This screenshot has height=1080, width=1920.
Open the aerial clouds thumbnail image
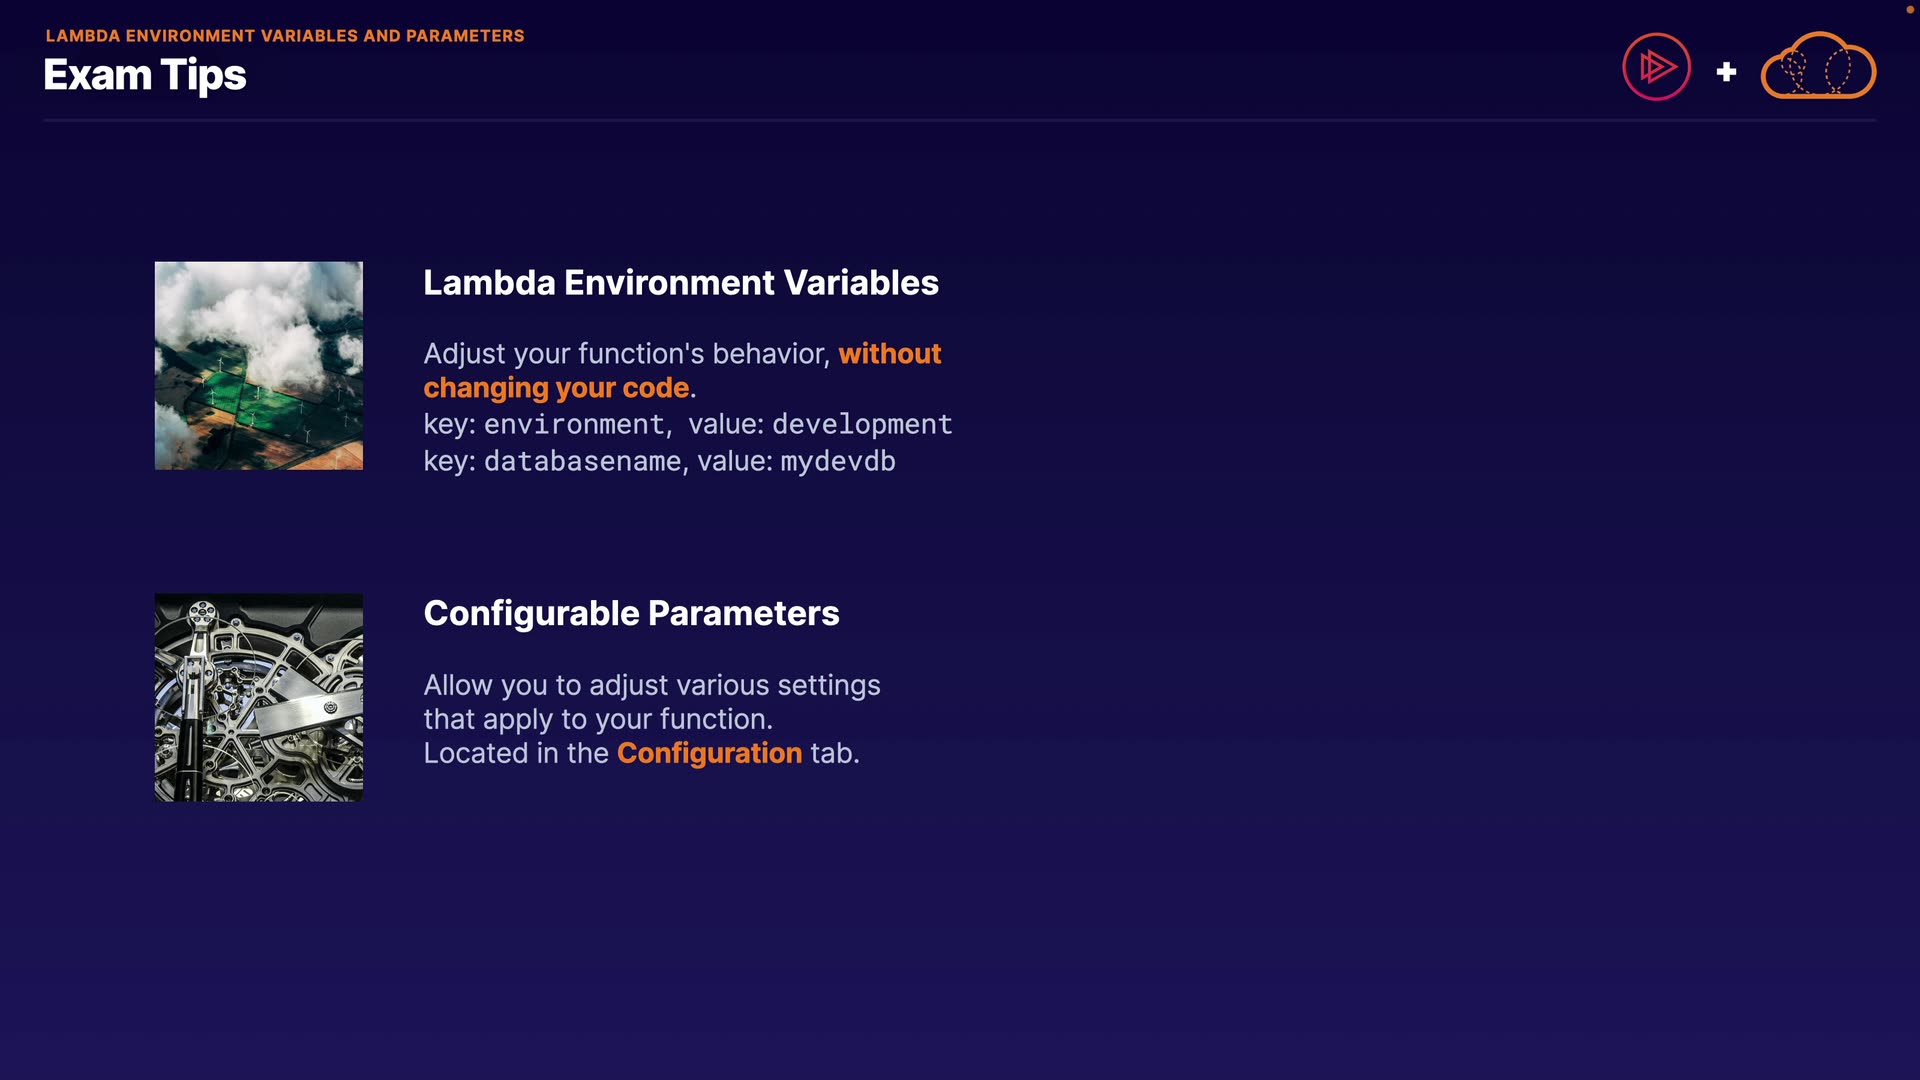coord(259,366)
